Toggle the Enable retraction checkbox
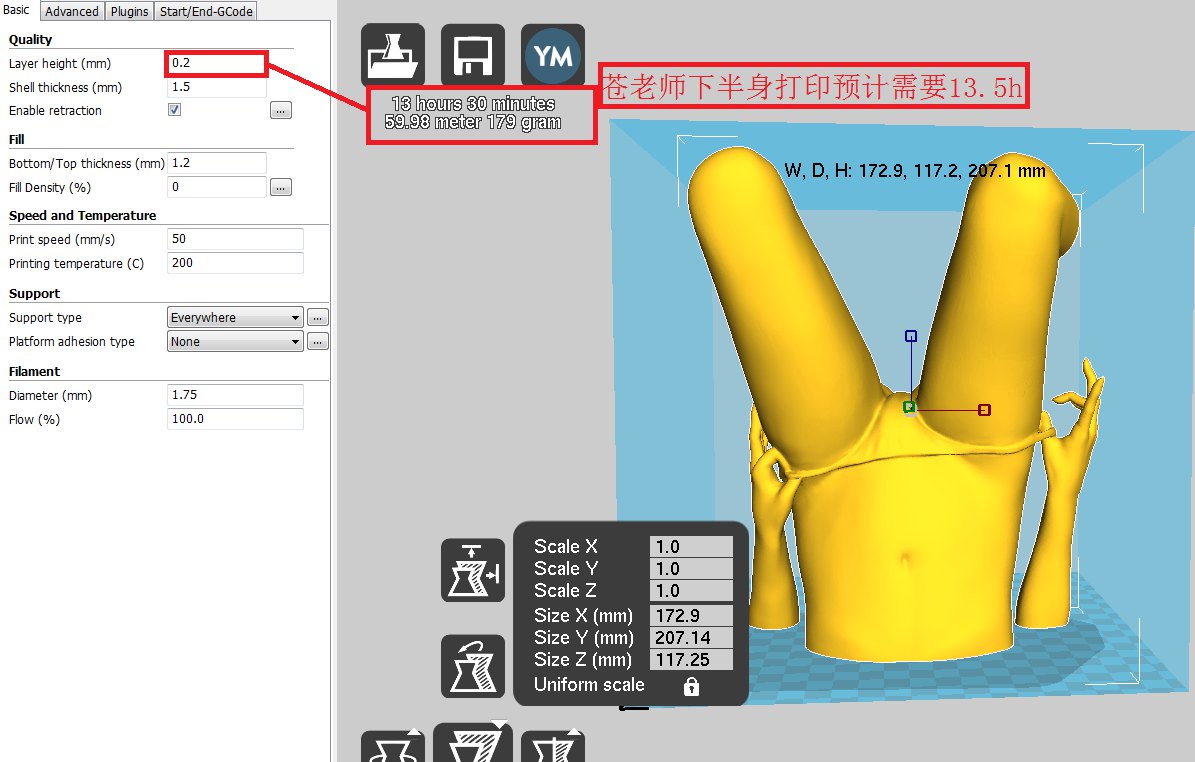This screenshot has width=1195, height=762. 174,109
